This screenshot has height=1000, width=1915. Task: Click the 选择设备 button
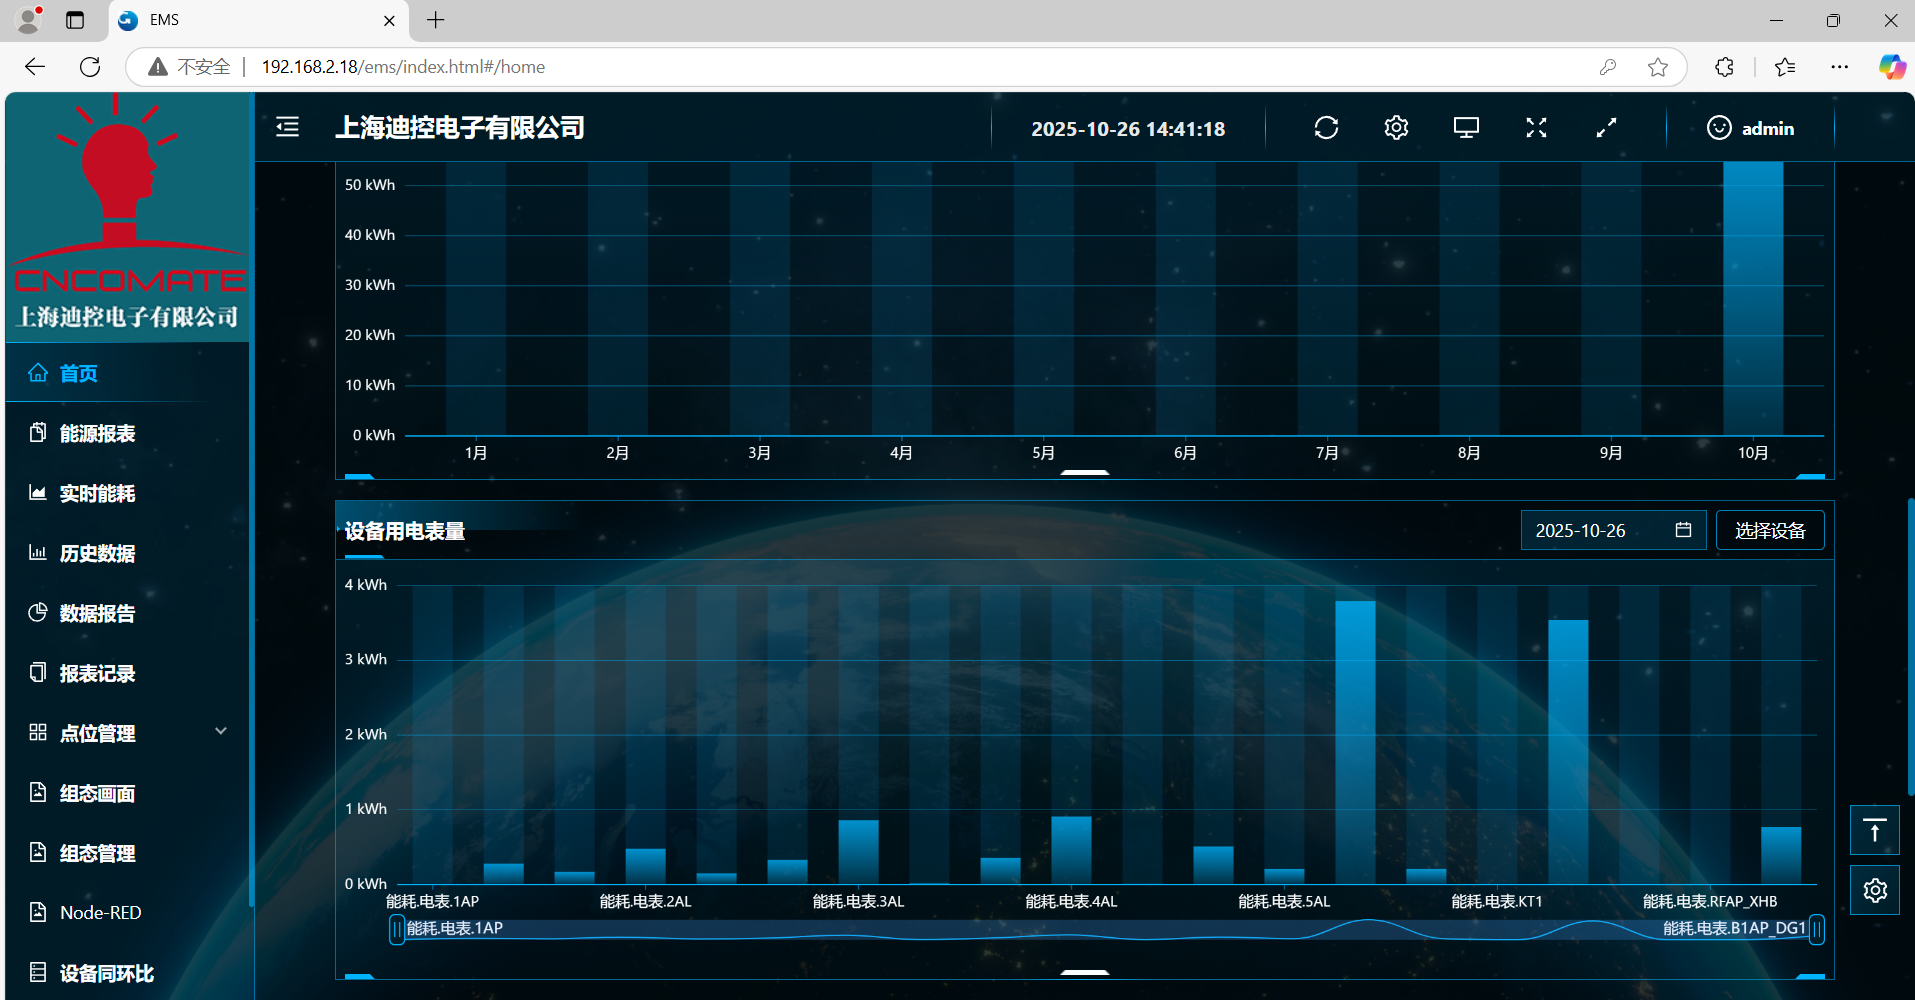[x=1769, y=530]
